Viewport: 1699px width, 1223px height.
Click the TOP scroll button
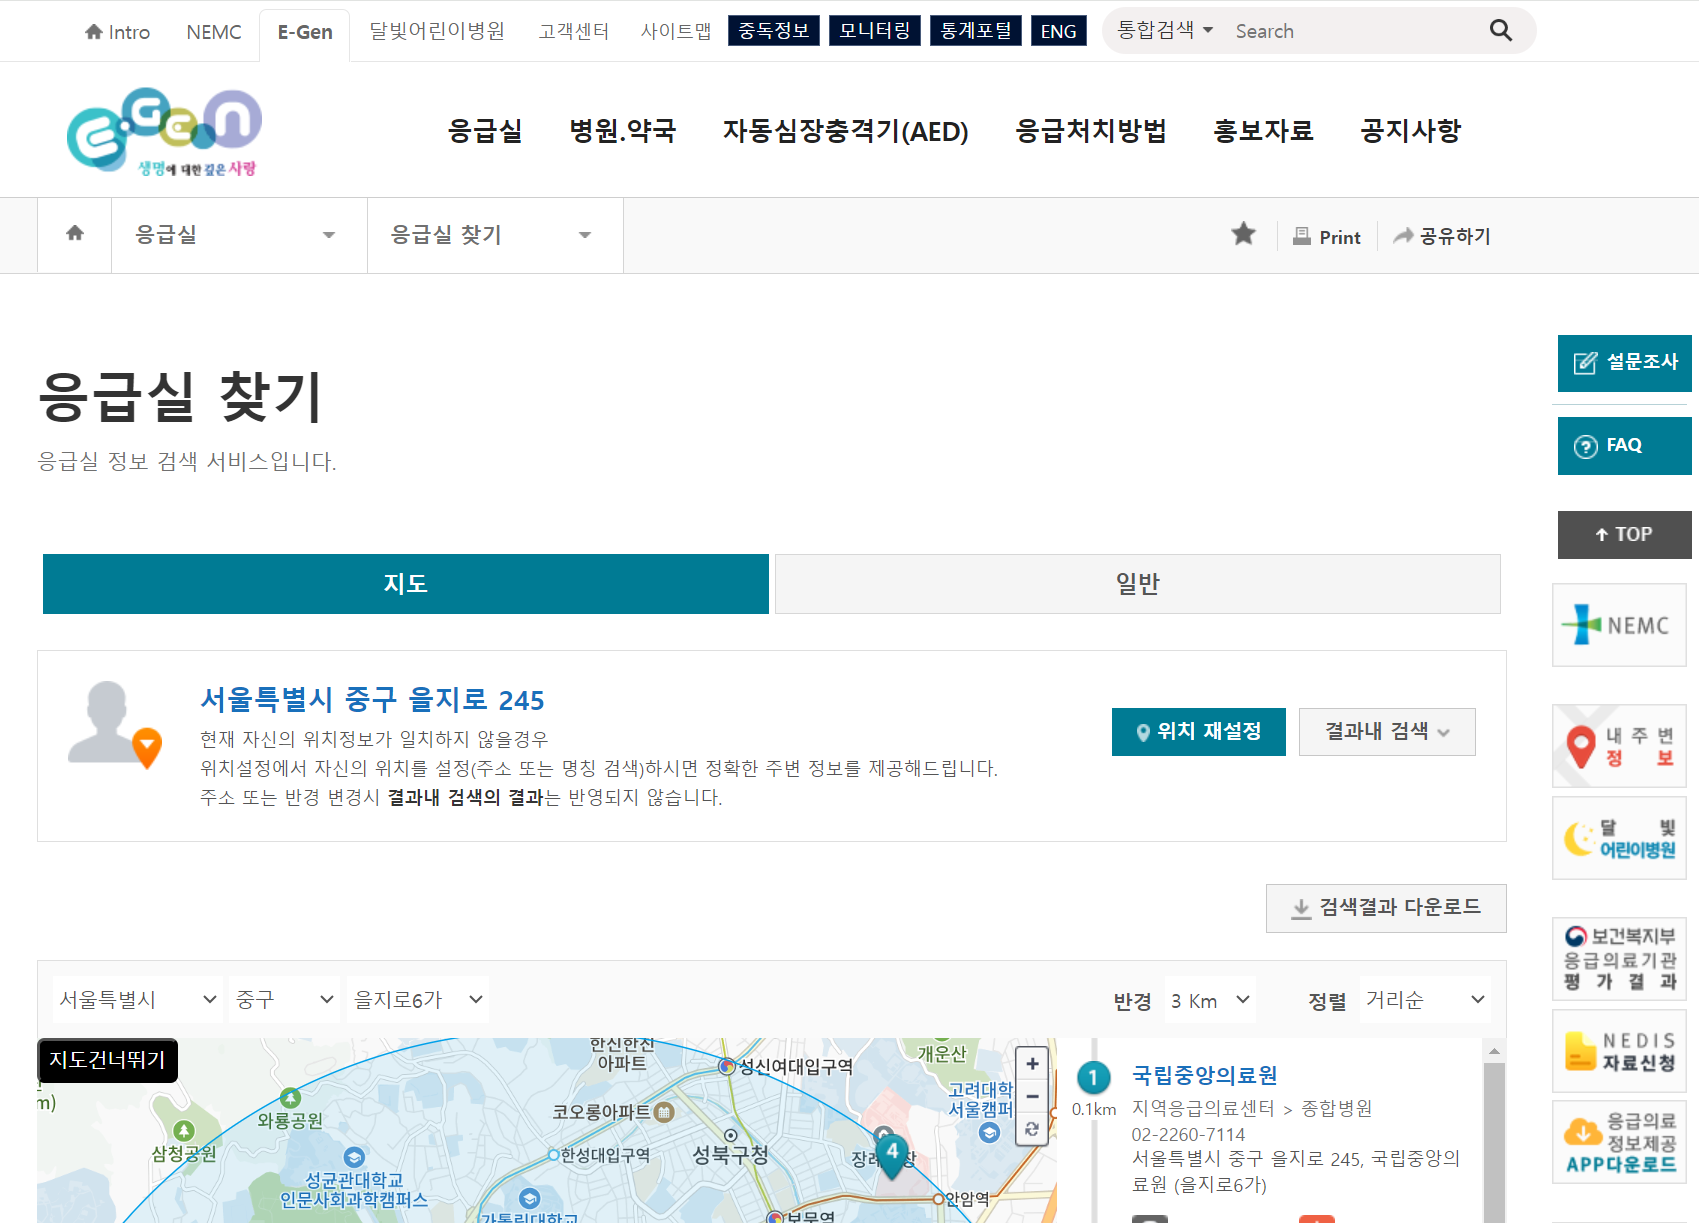pos(1624,535)
